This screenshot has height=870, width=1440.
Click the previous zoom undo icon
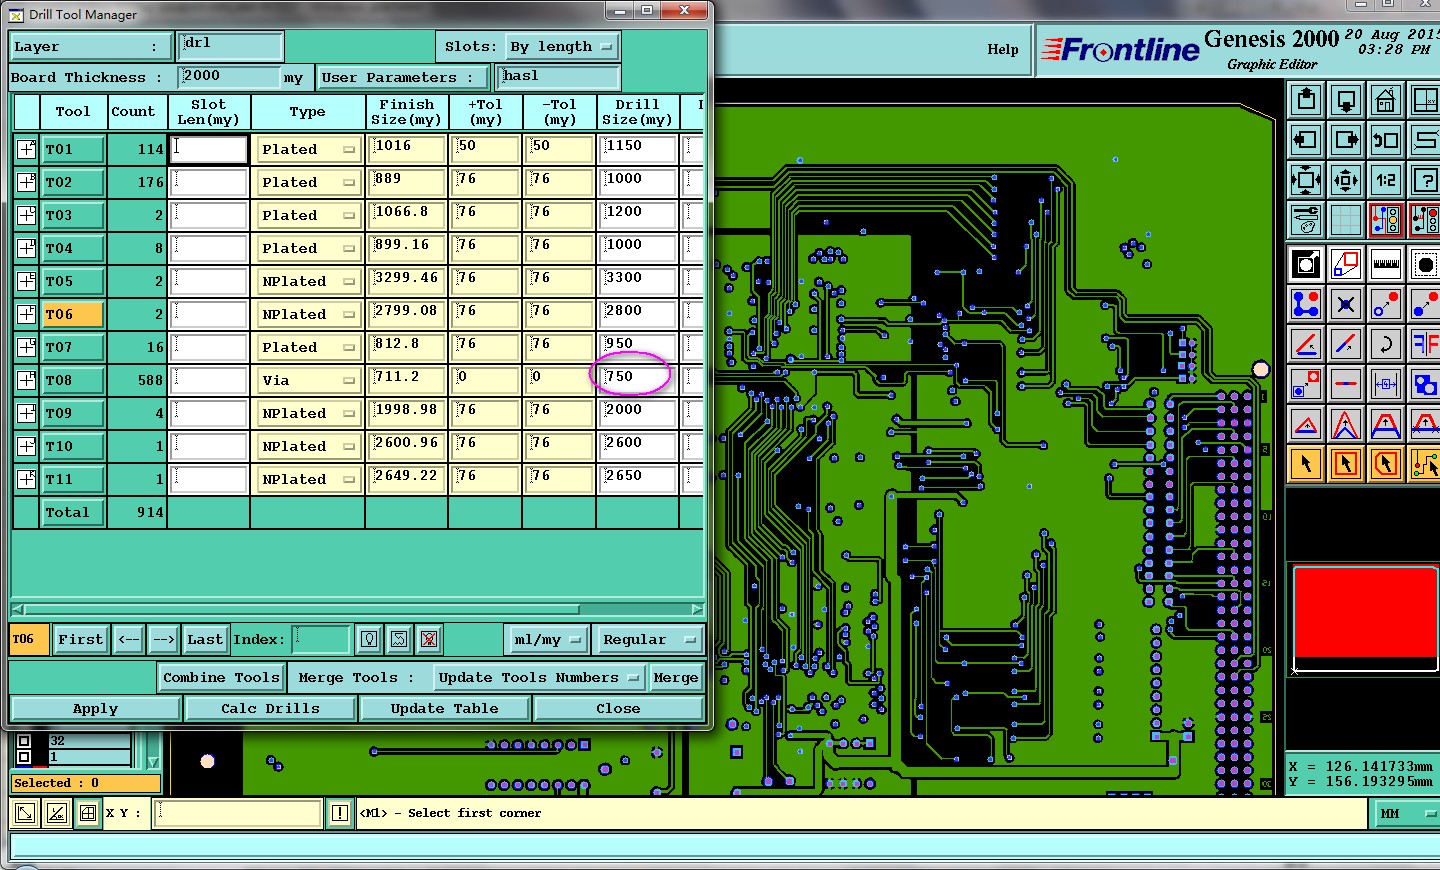(1386, 140)
